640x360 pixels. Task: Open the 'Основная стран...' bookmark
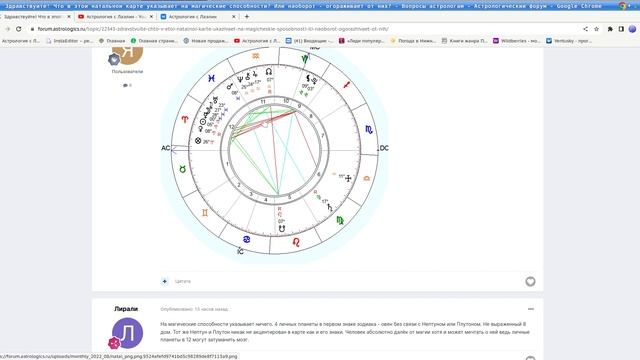[154, 41]
